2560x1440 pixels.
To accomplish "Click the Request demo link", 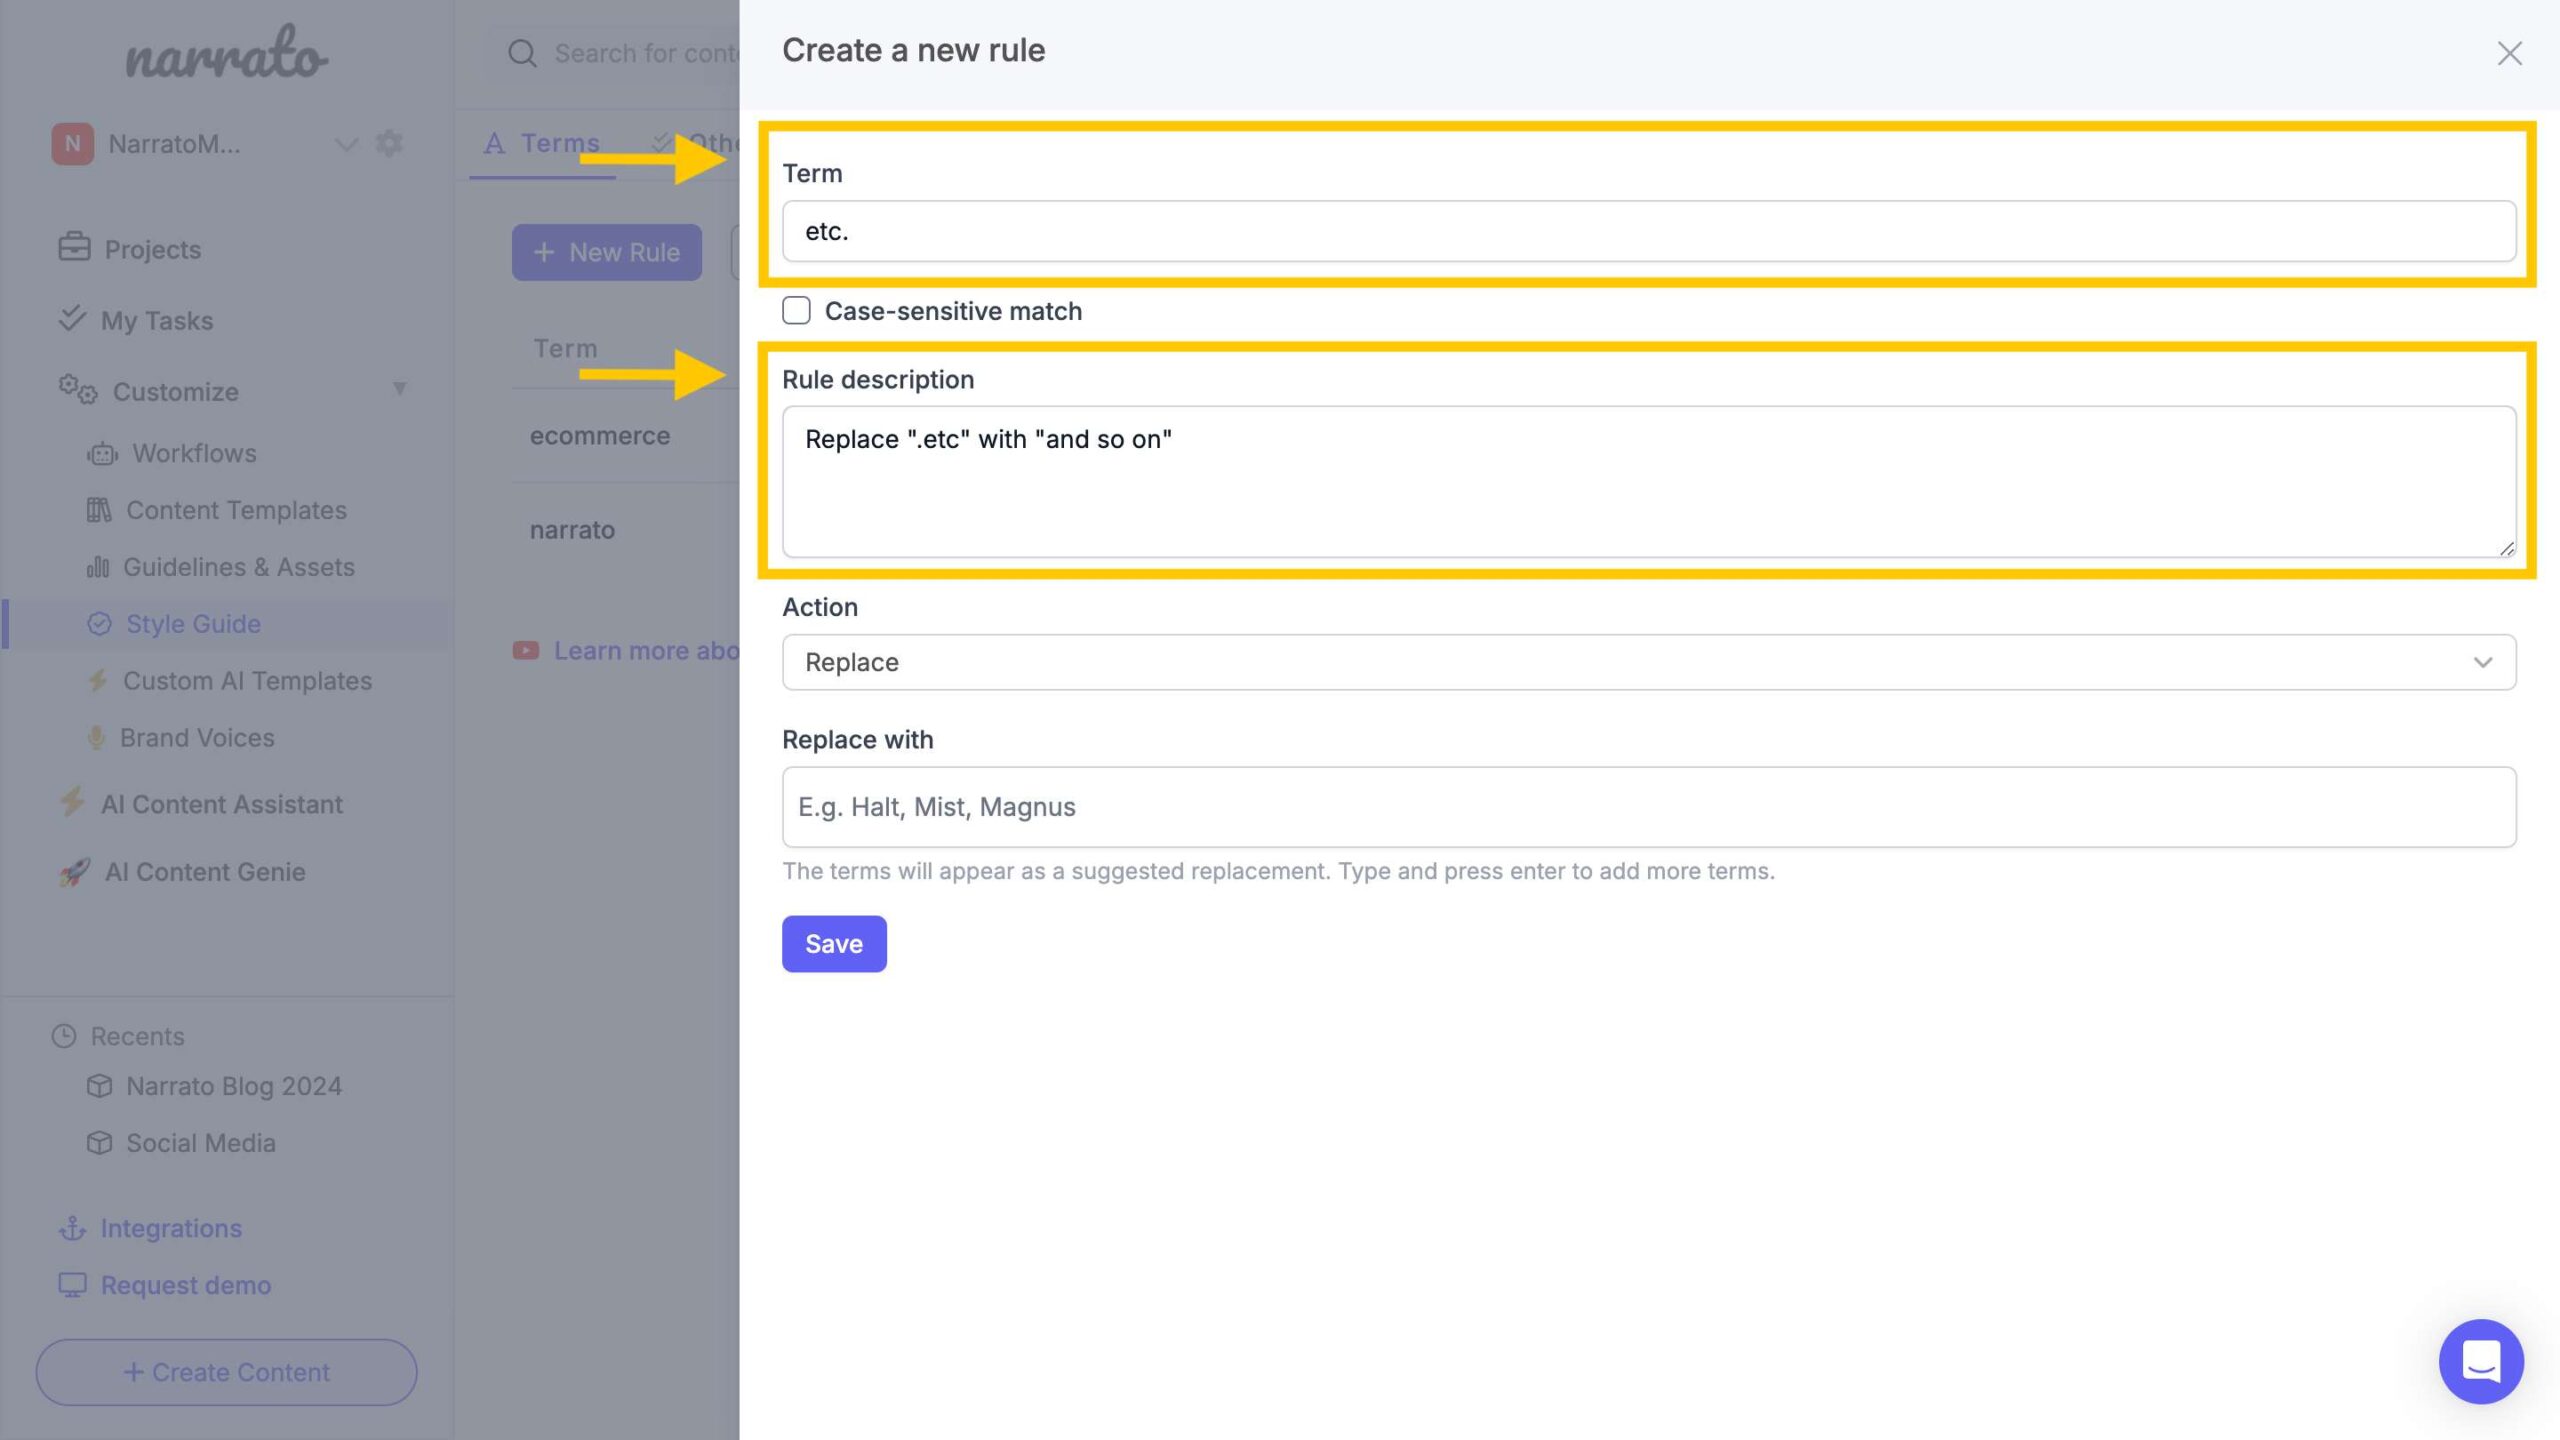I will pyautogui.click(x=185, y=1284).
